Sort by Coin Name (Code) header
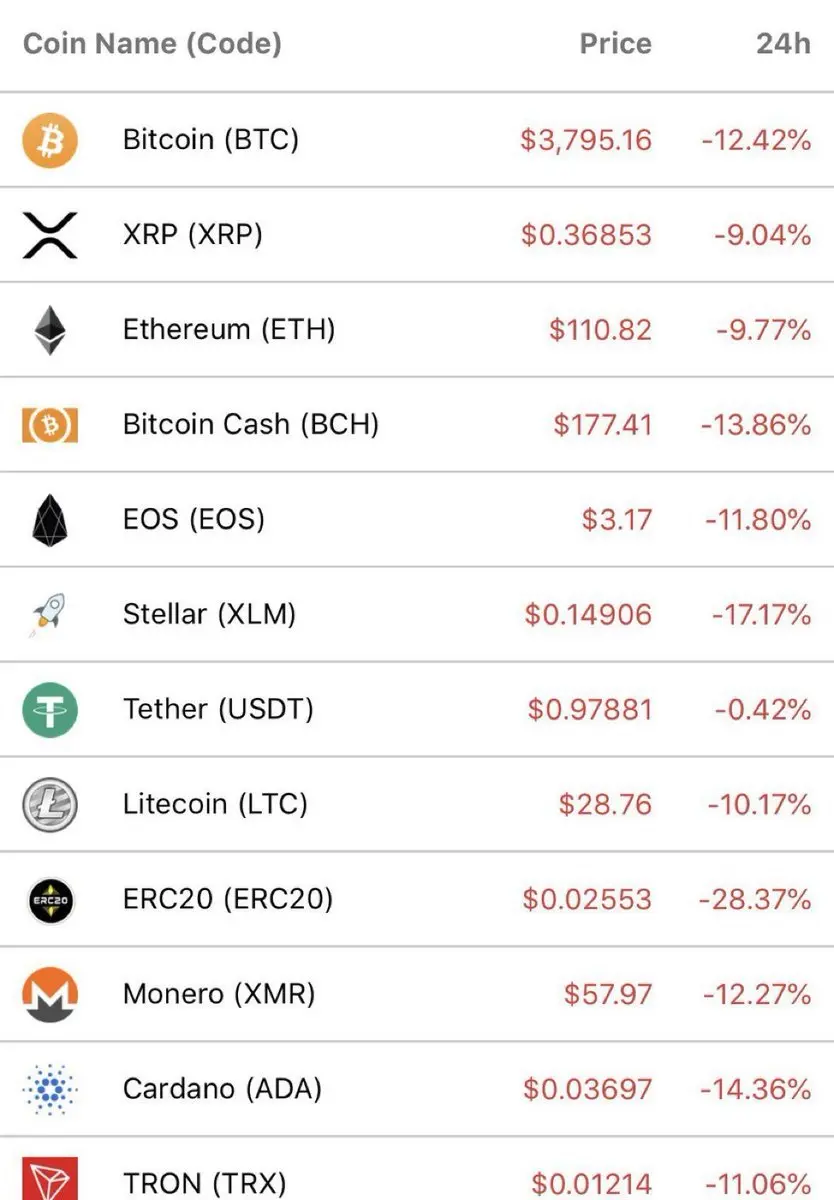Image resolution: width=834 pixels, height=1200 pixels. point(152,44)
